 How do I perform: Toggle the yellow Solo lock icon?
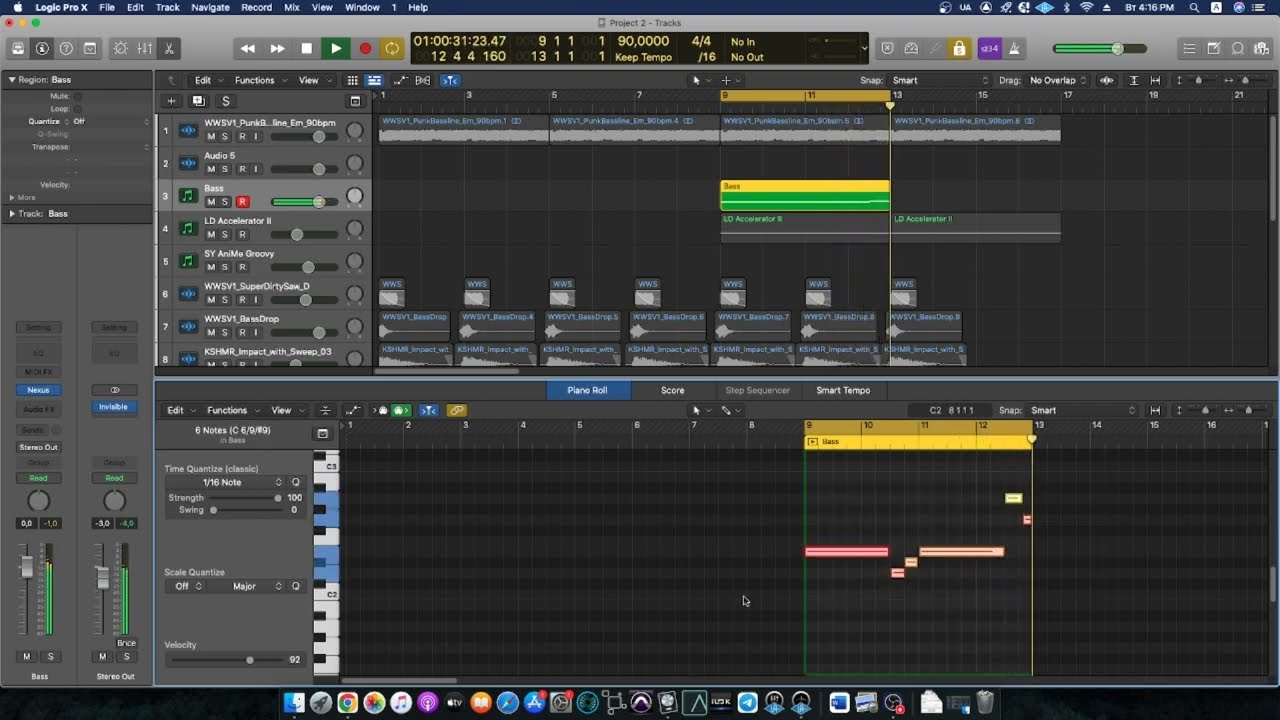pos(959,48)
